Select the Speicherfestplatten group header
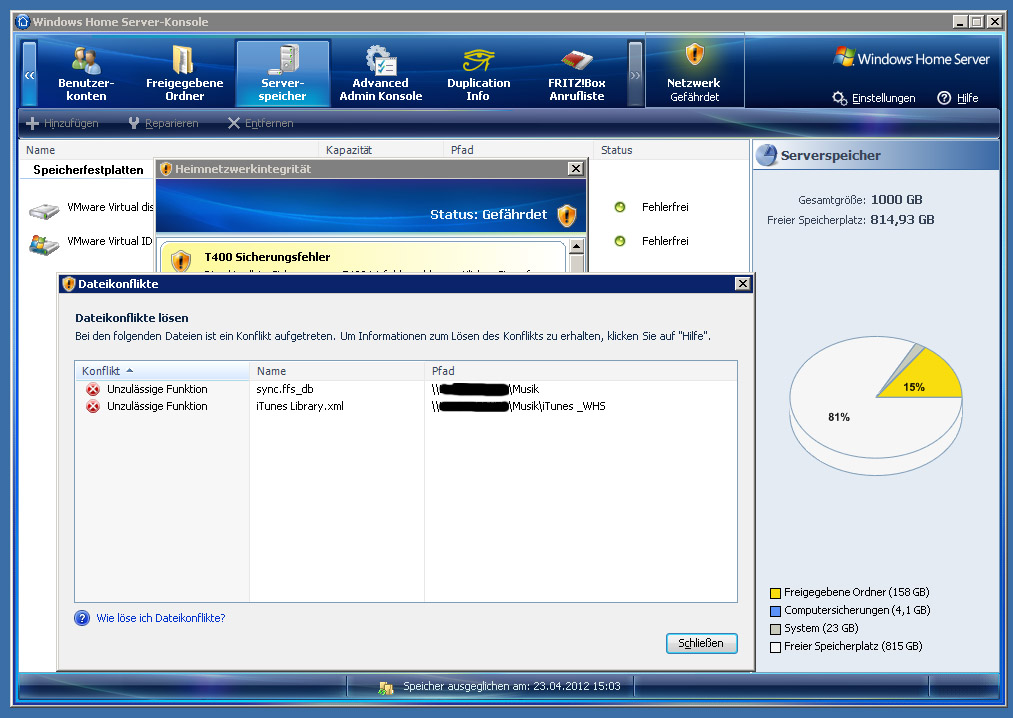Screen dimensions: 1013x718 tap(89, 170)
